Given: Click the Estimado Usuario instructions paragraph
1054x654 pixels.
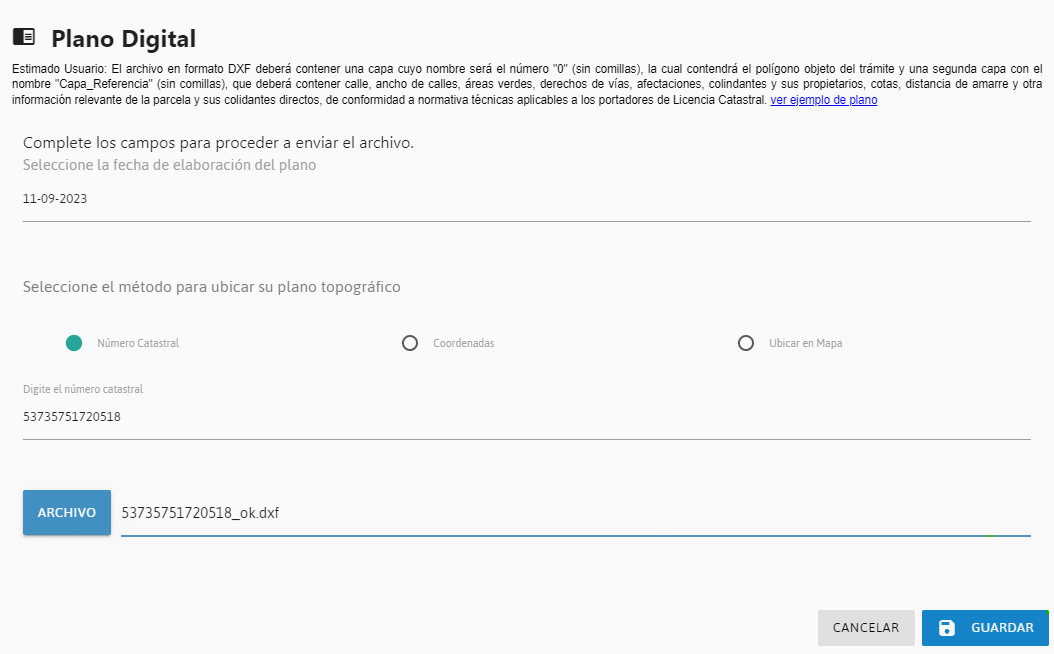Looking at the screenshot, I should coord(527,85).
